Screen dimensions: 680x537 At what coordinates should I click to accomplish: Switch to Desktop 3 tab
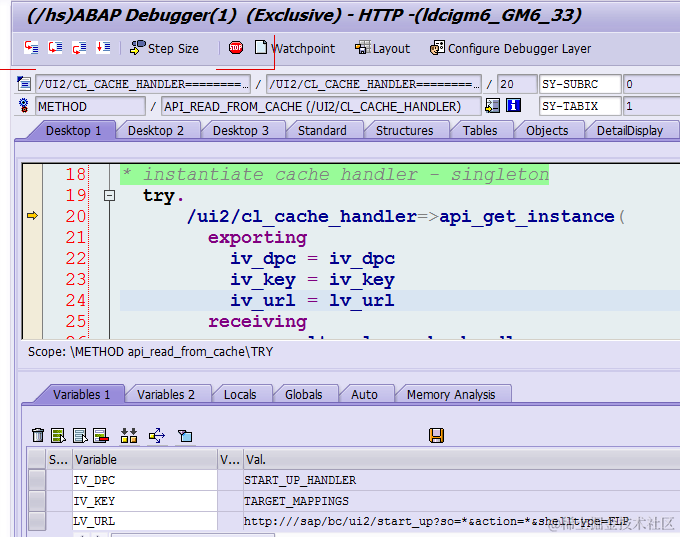(241, 131)
